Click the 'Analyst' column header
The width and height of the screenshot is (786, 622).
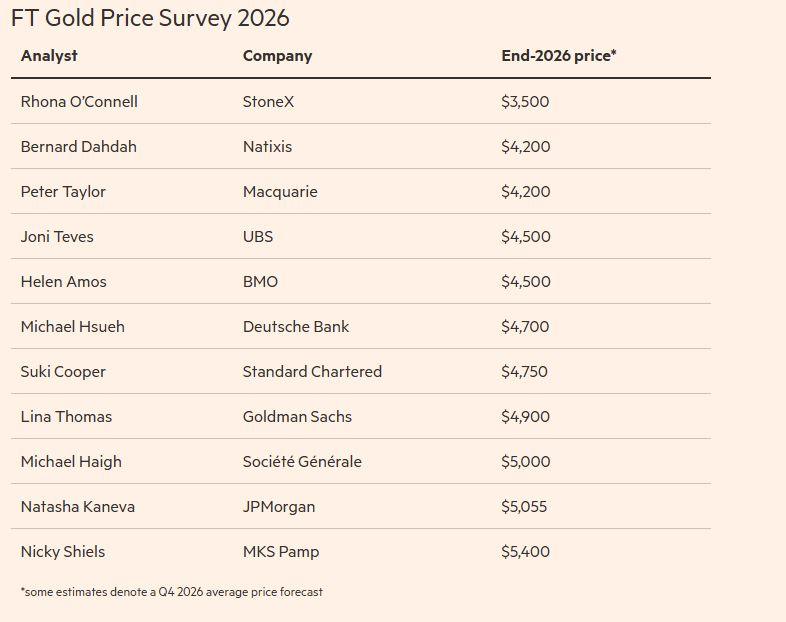pyautogui.click(x=49, y=56)
